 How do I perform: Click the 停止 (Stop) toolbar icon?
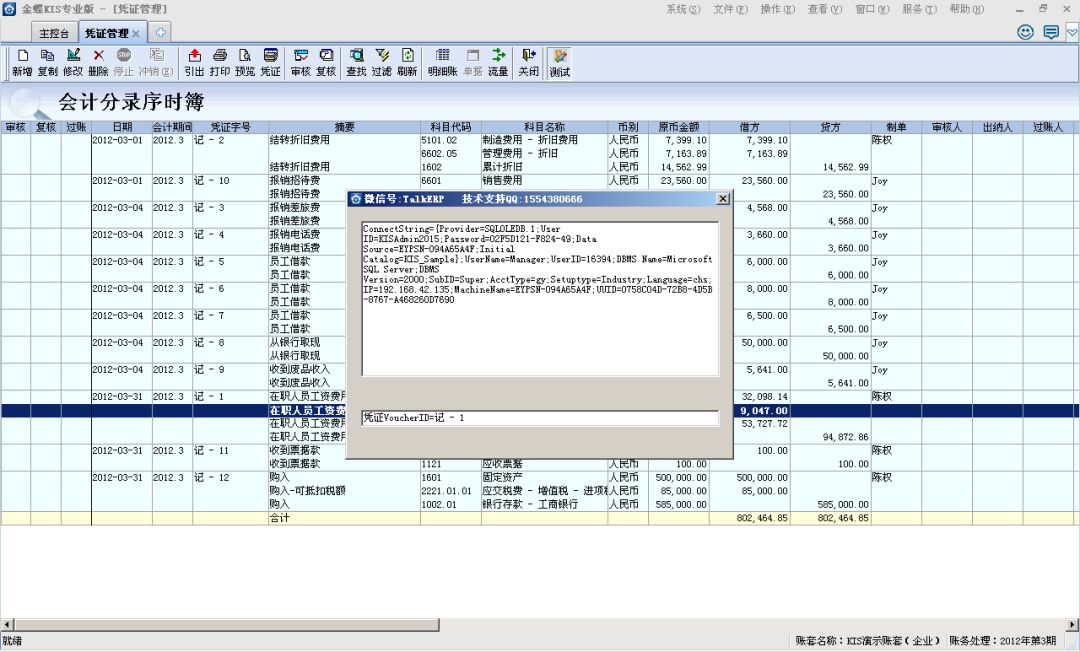pos(124,62)
